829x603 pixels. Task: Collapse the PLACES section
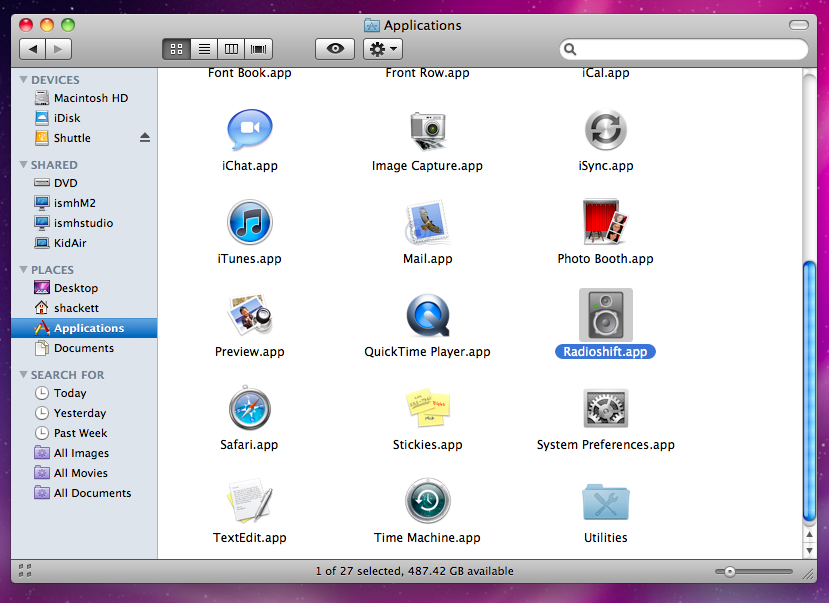(x=23, y=270)
